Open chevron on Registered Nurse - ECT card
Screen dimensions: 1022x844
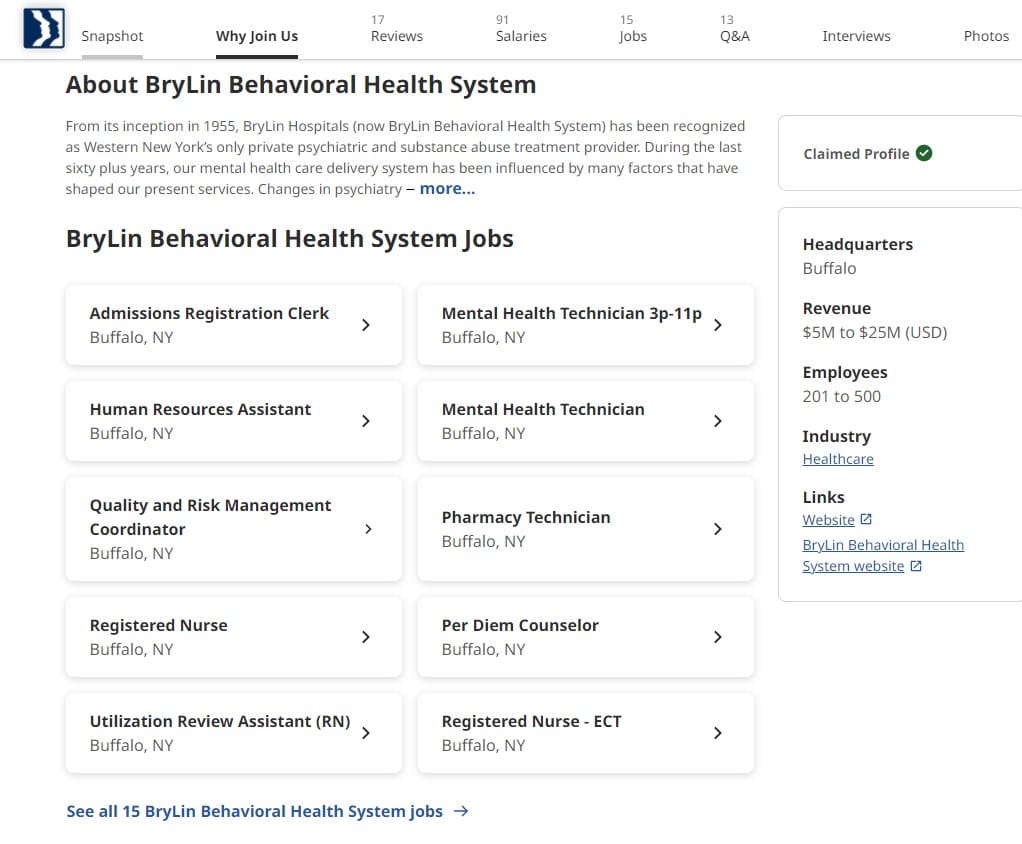pyautogui.click(x=718, y=733)
